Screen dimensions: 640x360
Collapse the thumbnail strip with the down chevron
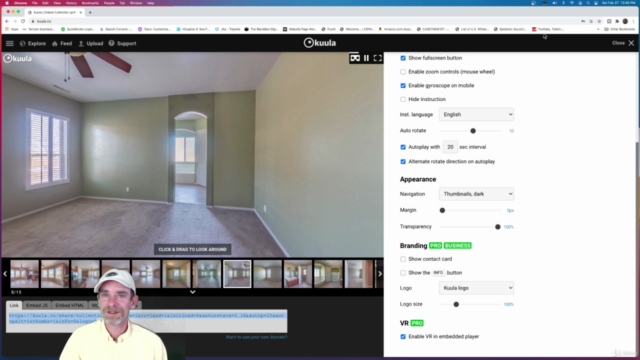193,292
